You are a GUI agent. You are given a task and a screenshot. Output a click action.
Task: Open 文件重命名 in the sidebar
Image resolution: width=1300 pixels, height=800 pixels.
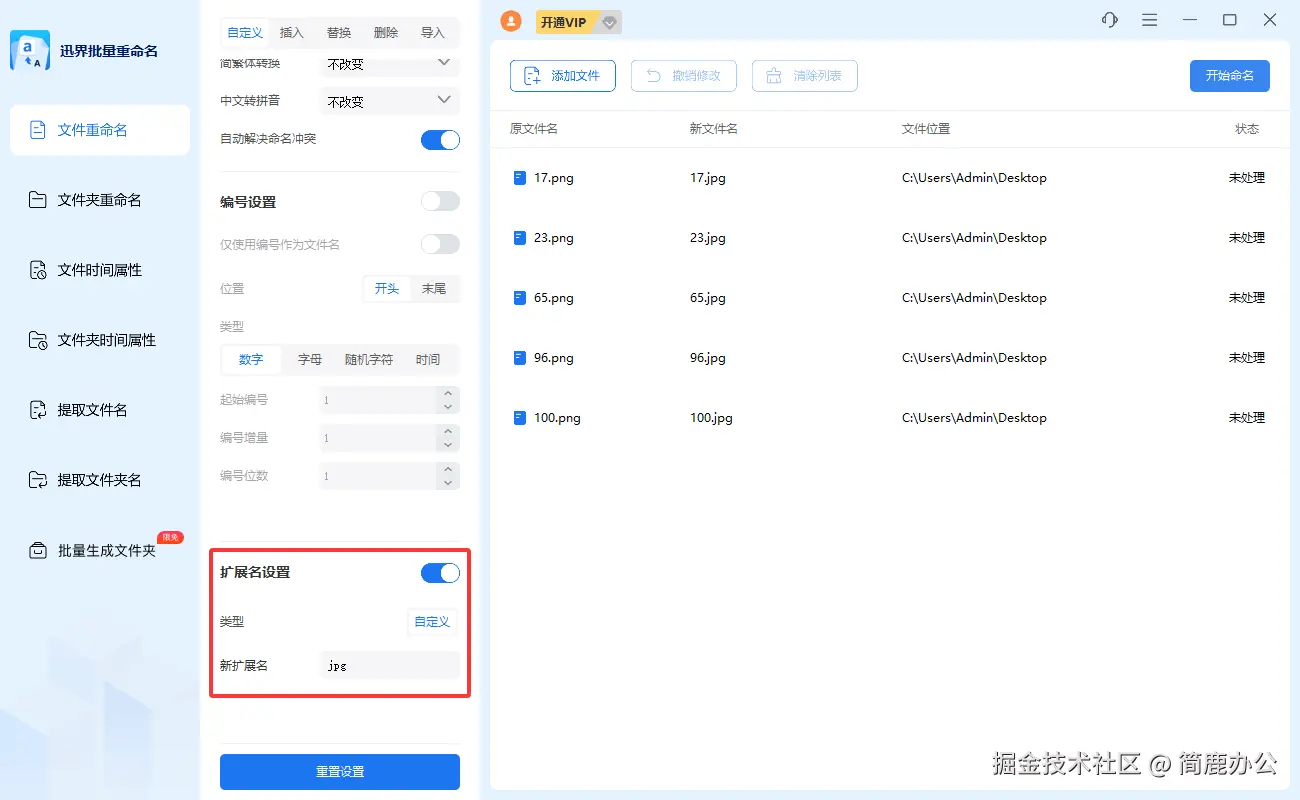[x=100, y=130]
